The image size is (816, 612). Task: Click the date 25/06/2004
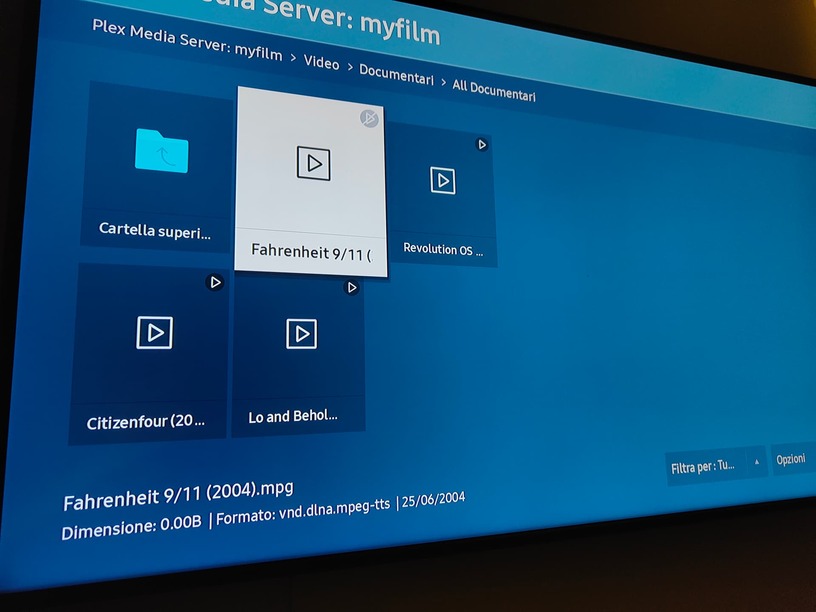point(433,499)
